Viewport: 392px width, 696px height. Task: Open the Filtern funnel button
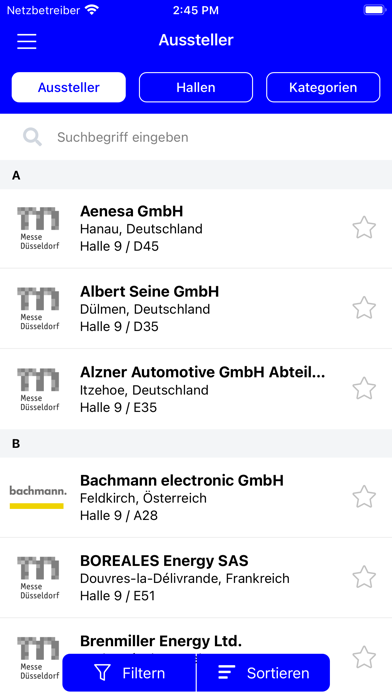click(129, 673)
